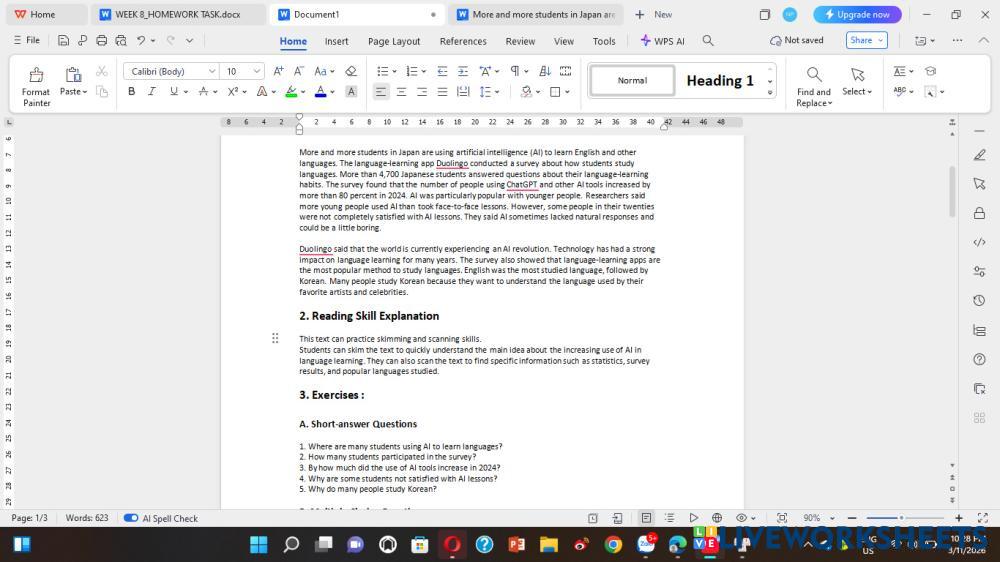Click the Upgrade now button
This screenshot has width=1000, height=562.
click(x=857, y=15)
